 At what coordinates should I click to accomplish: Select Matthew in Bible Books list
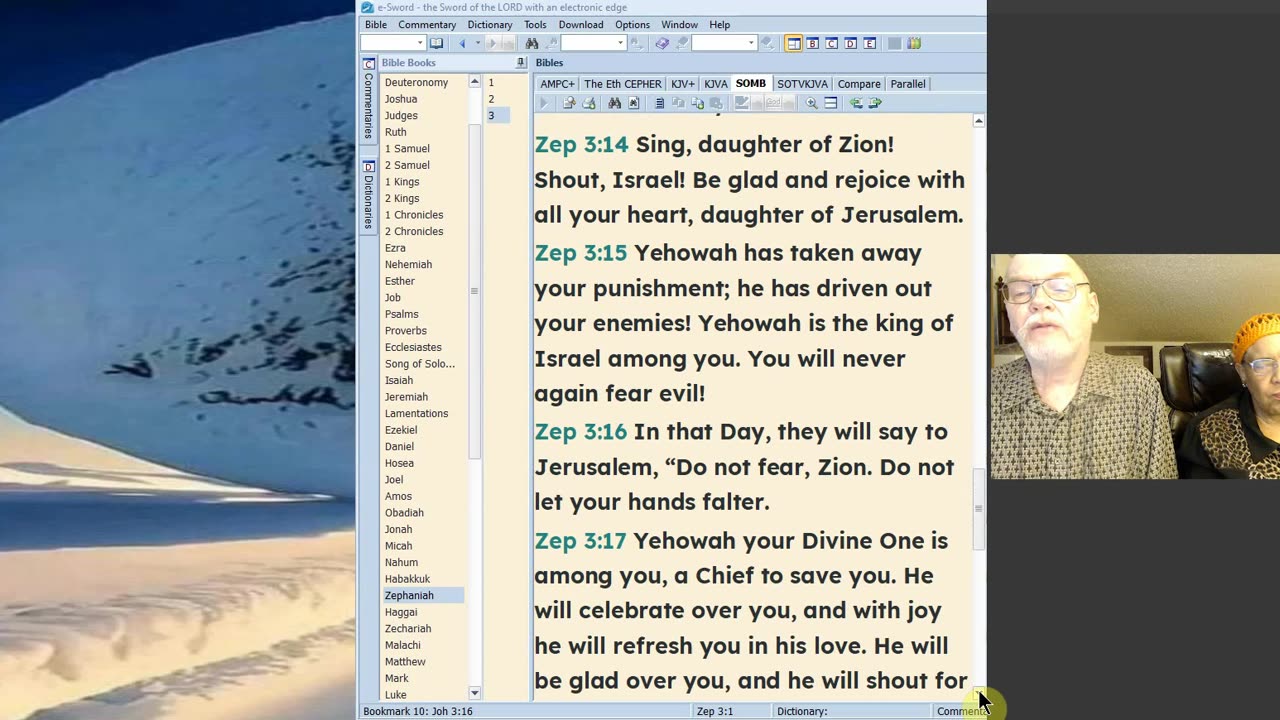(405, 662)
